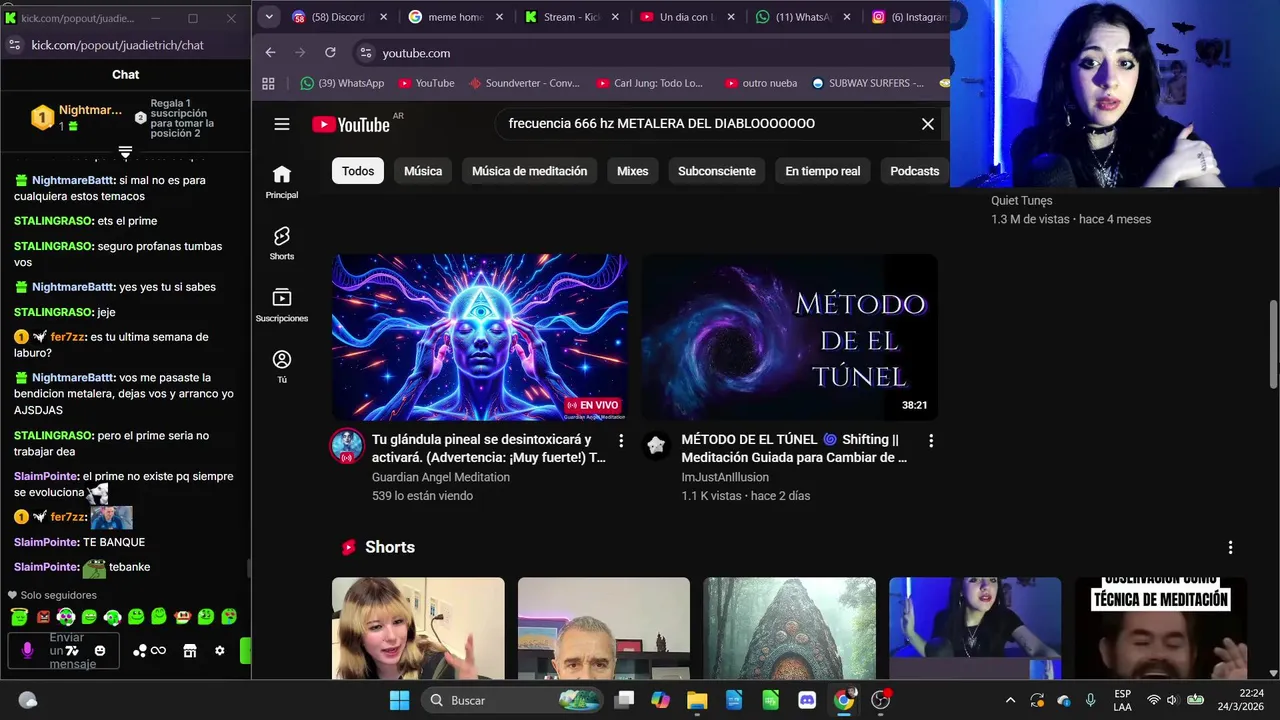Open Guardian Angel Meditation channel avatar
1280x720 pixels.
point(347,446)
